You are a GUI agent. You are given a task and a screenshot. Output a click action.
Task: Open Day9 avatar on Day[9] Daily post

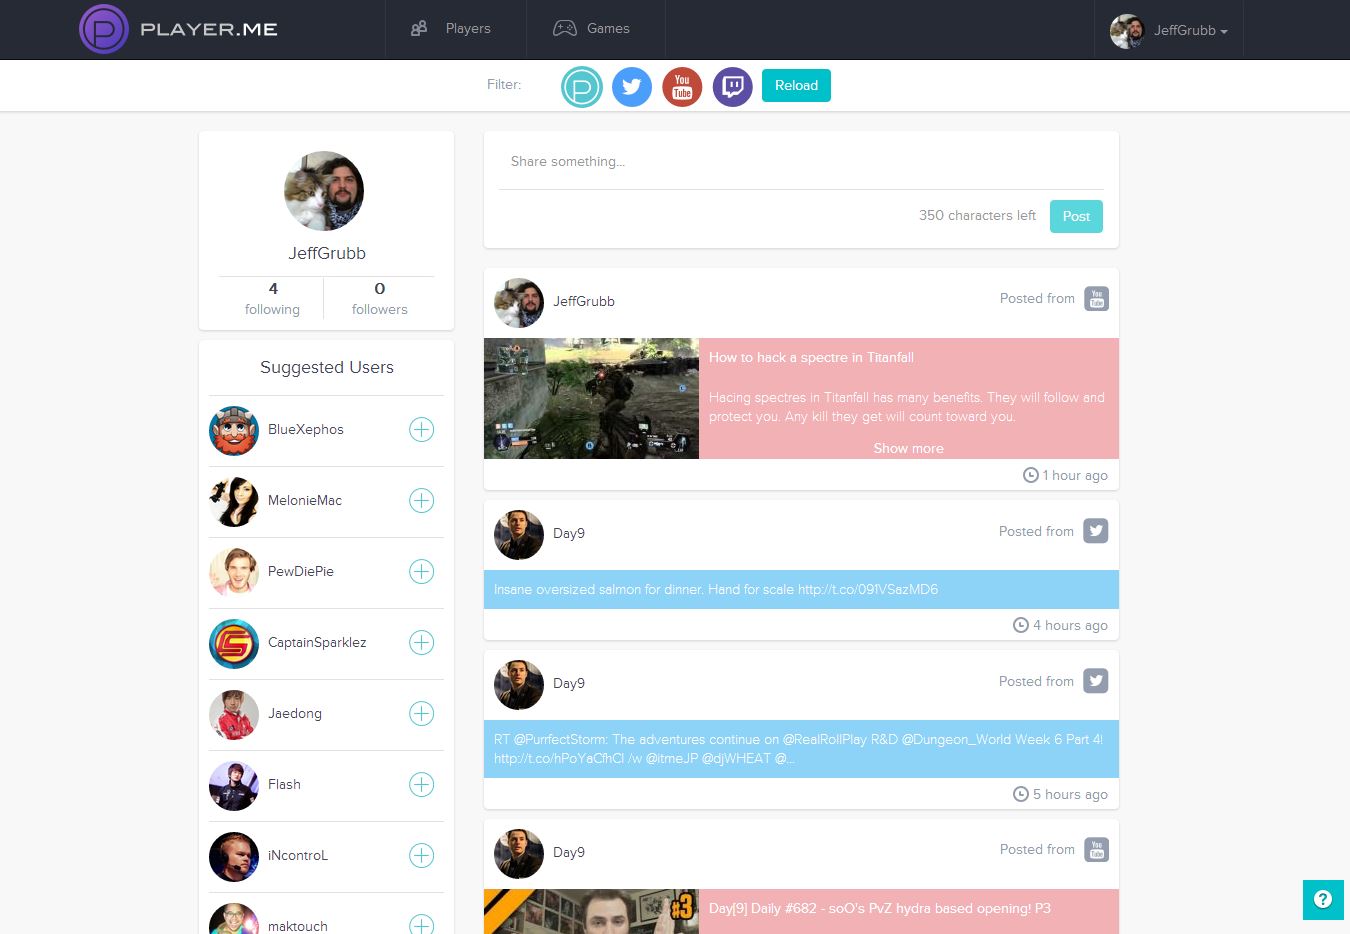pyautogui.click(x=519, y=854)
